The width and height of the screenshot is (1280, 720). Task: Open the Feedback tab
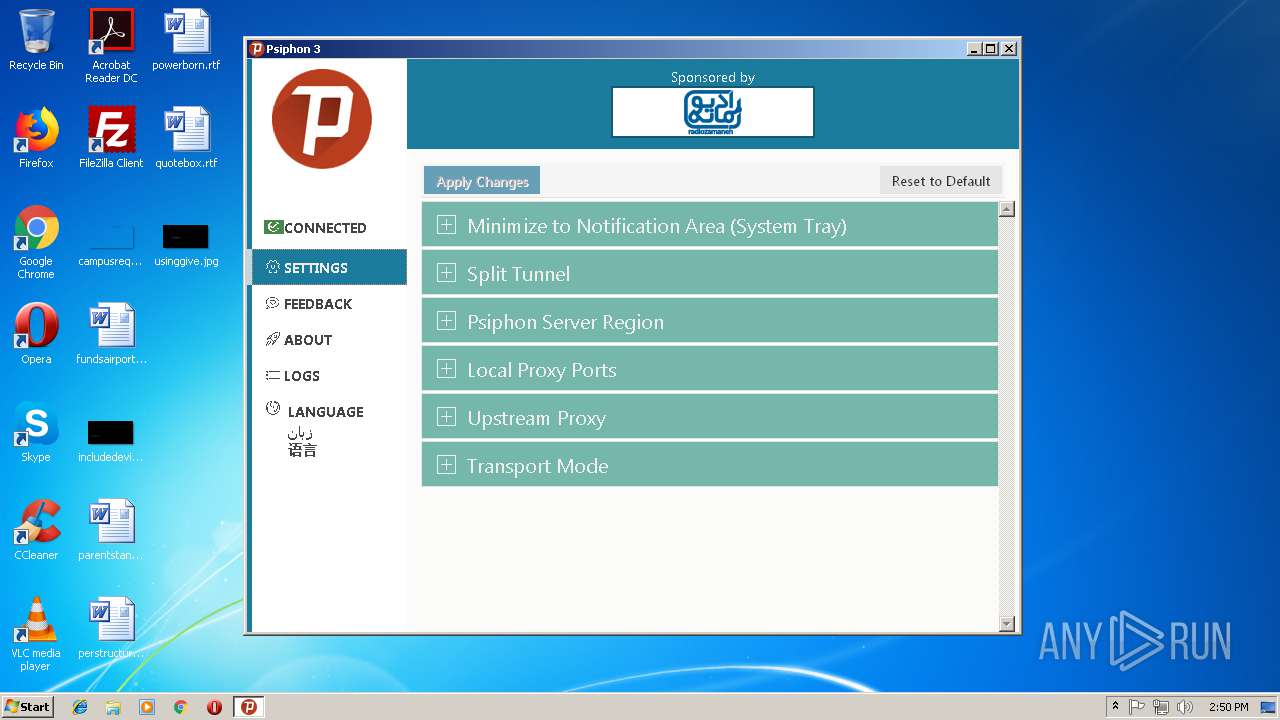click(x=329, y=303)
